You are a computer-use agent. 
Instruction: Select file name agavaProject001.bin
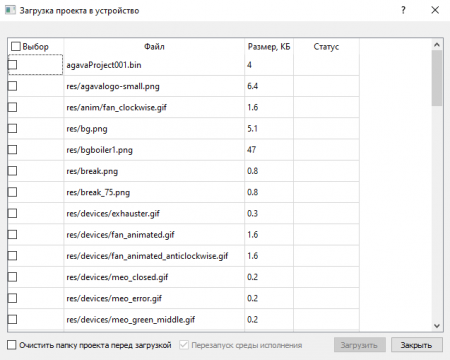click(x=104, y=65)
